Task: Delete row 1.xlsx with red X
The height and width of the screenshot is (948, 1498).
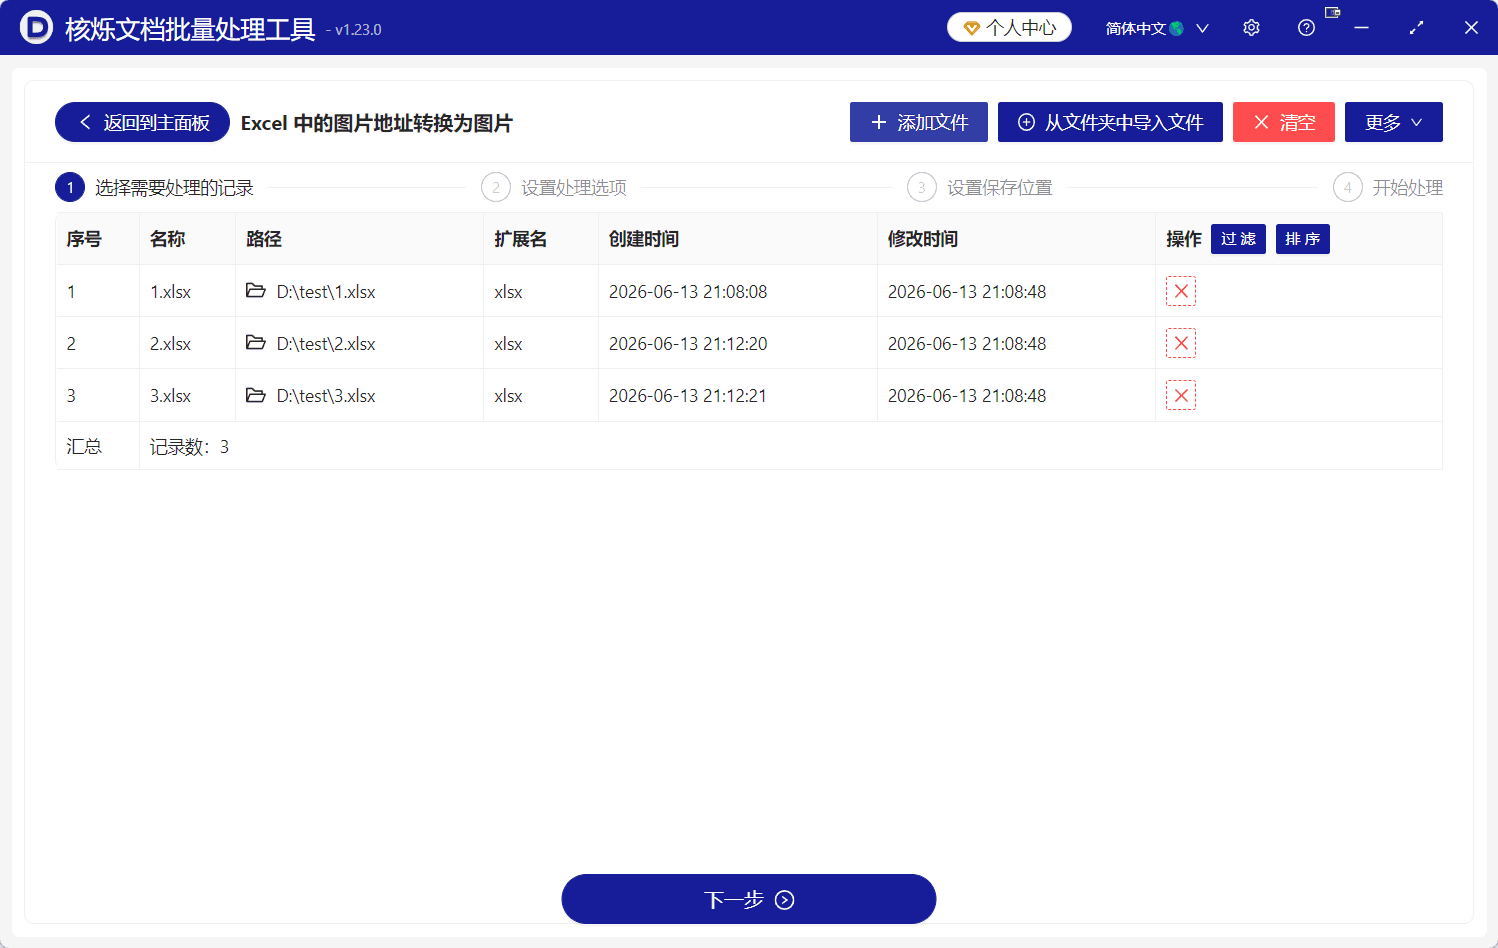Action: [1181, 291]
